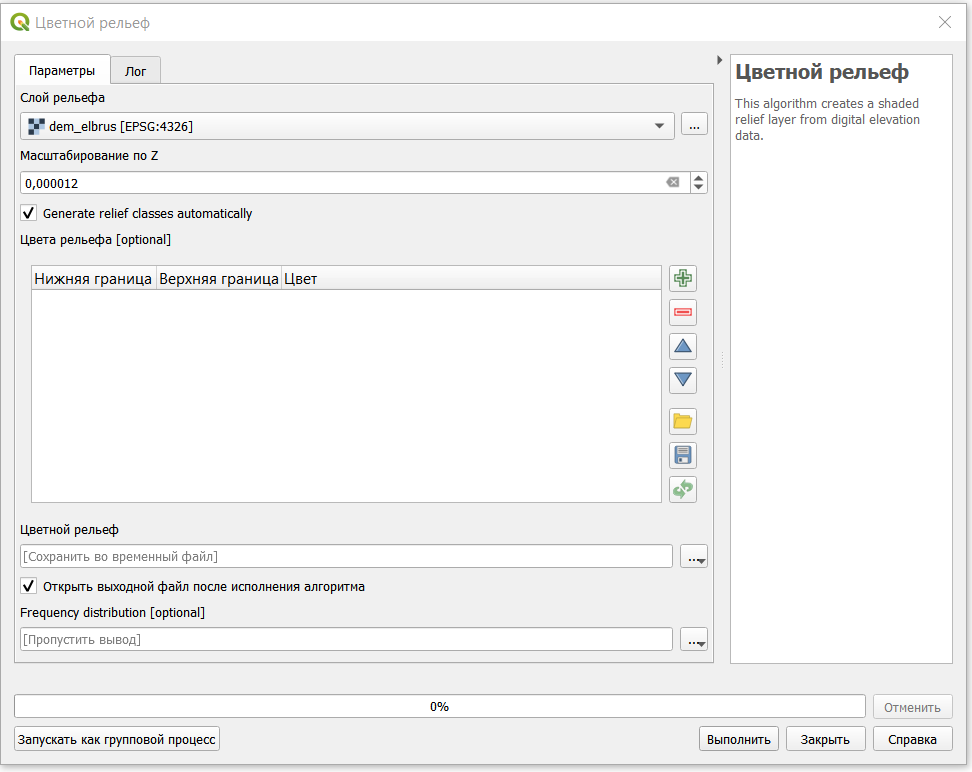Viewport: 972px width, 772px height.
Task: Open Frequency distribution output options
Action: [694, 639]
